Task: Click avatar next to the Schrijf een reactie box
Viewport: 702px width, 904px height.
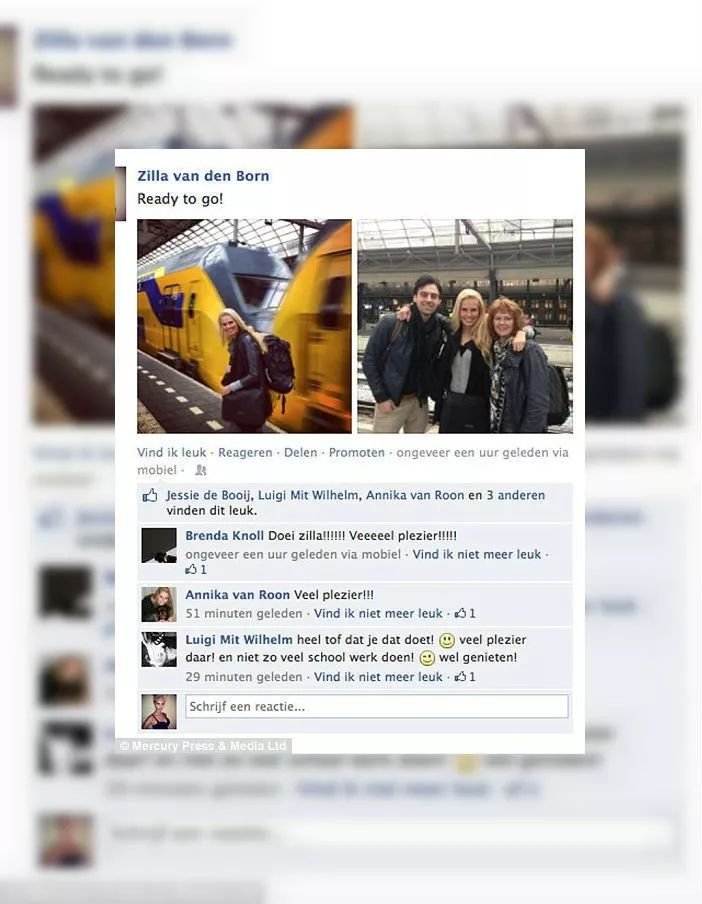Action: [159, 711]
